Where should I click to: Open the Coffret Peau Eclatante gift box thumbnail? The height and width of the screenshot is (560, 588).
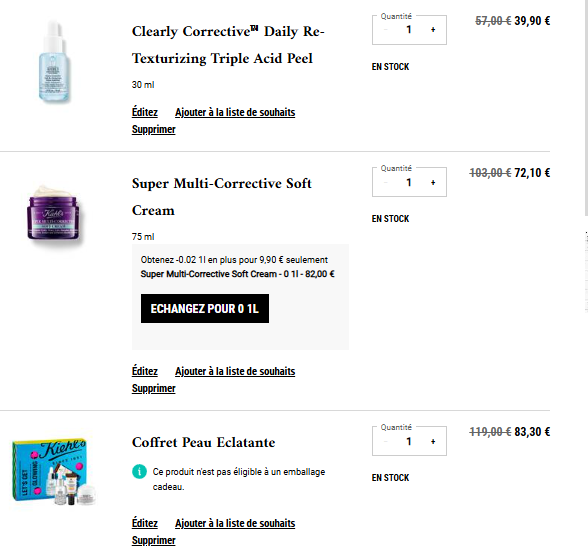[x=54, y=471]
